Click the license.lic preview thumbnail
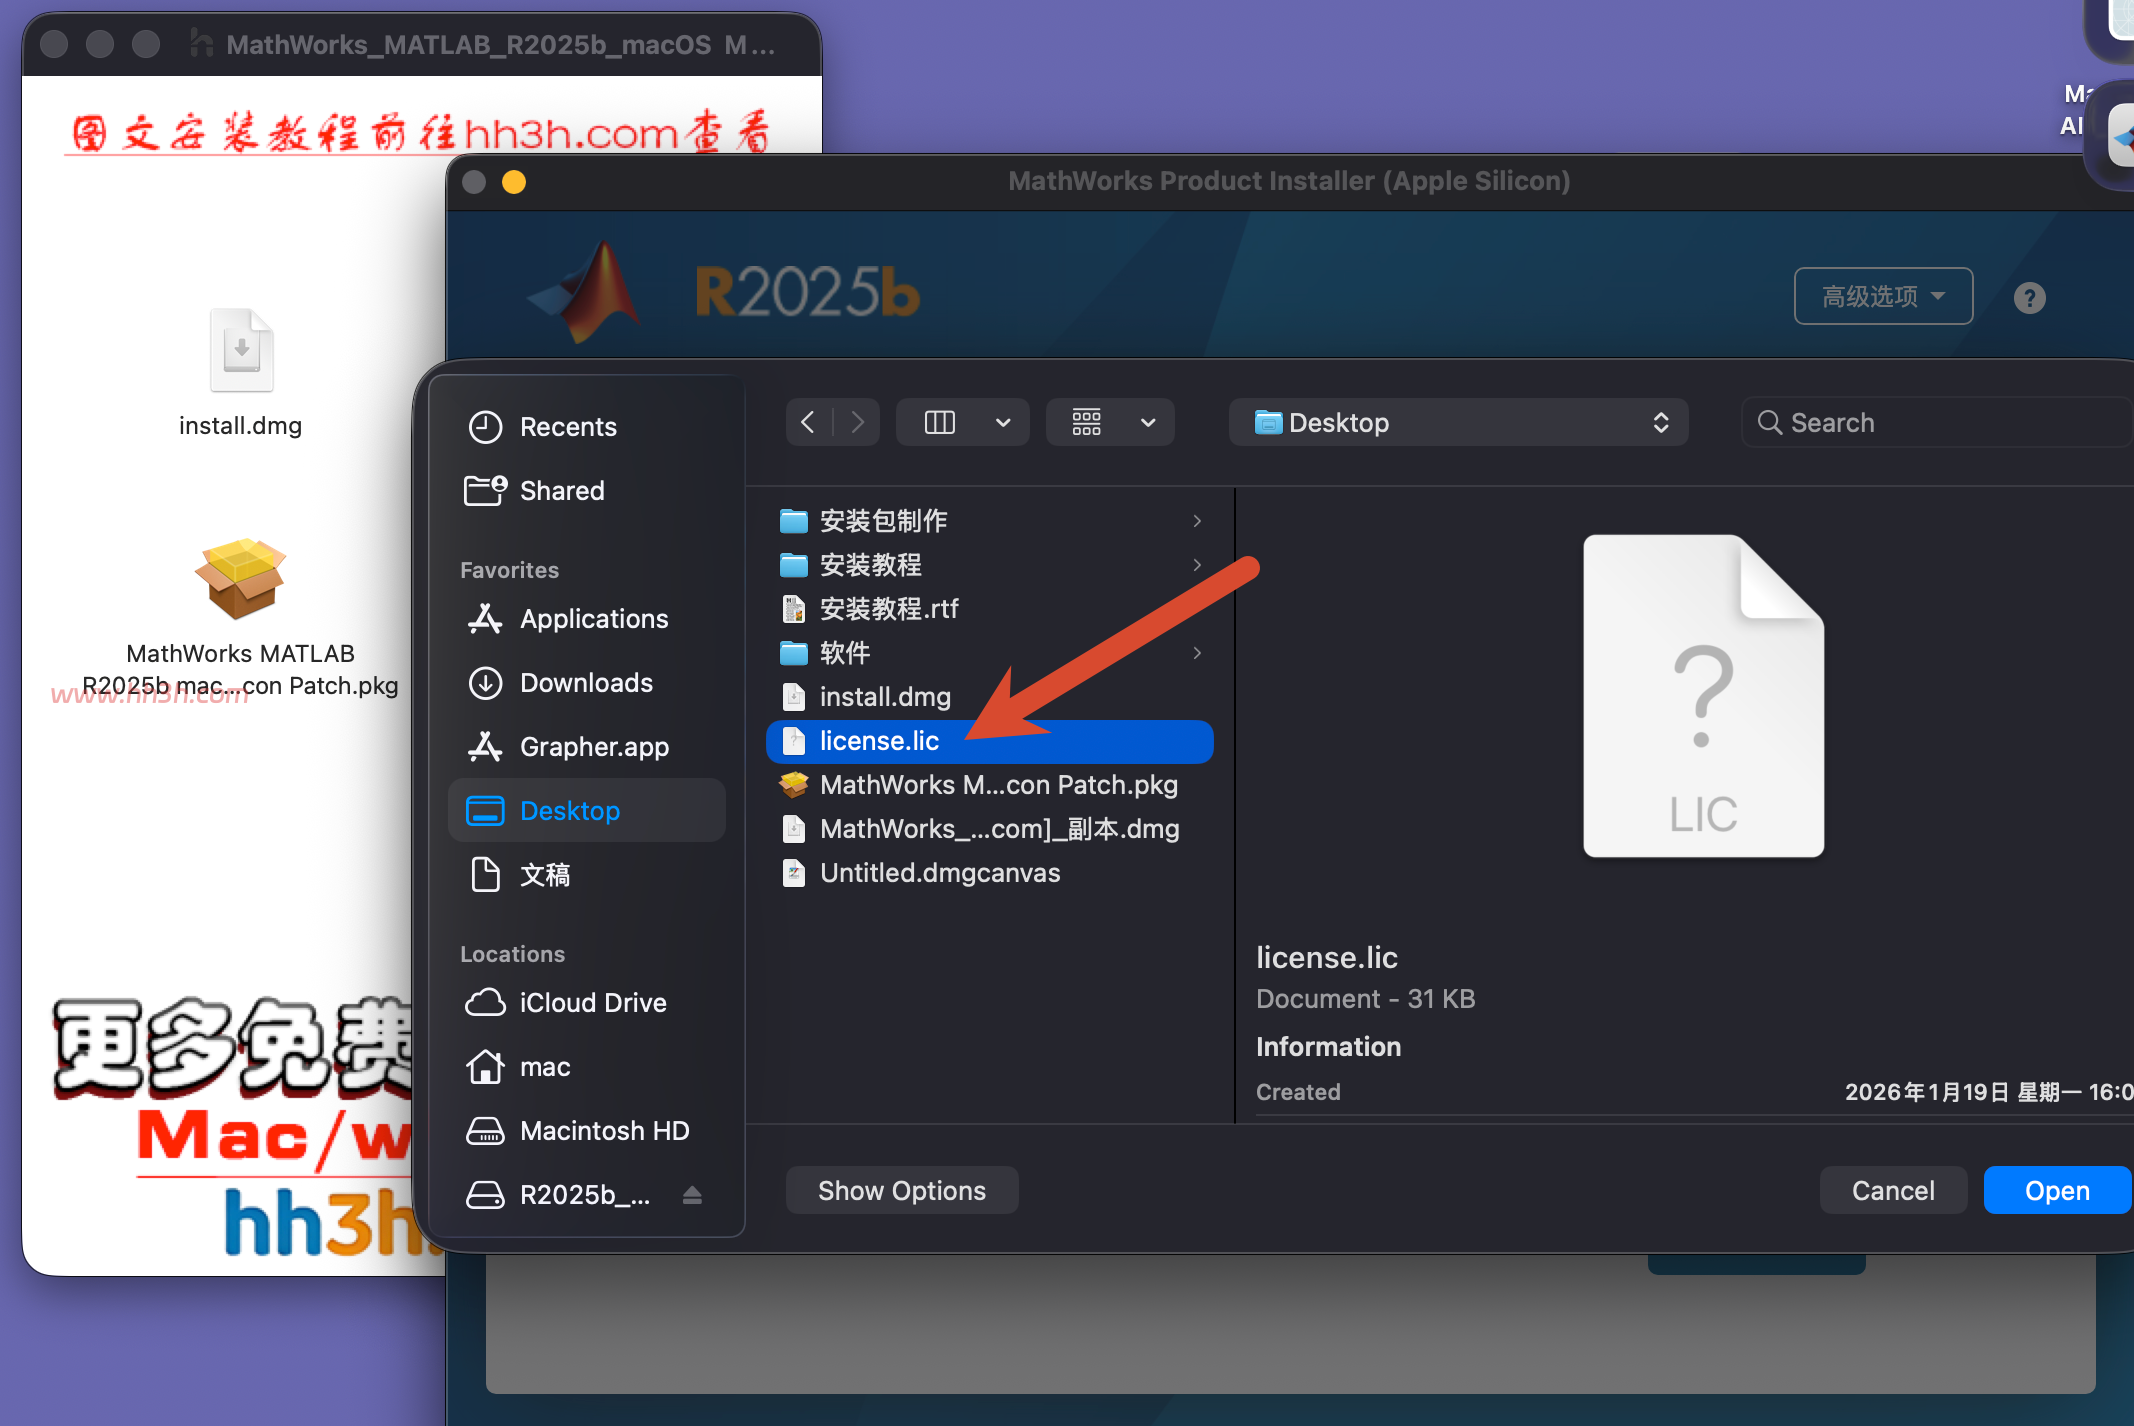The width and height of the screenshot is (2134, 1426). pyautogui.click(x=1703, y=696)
